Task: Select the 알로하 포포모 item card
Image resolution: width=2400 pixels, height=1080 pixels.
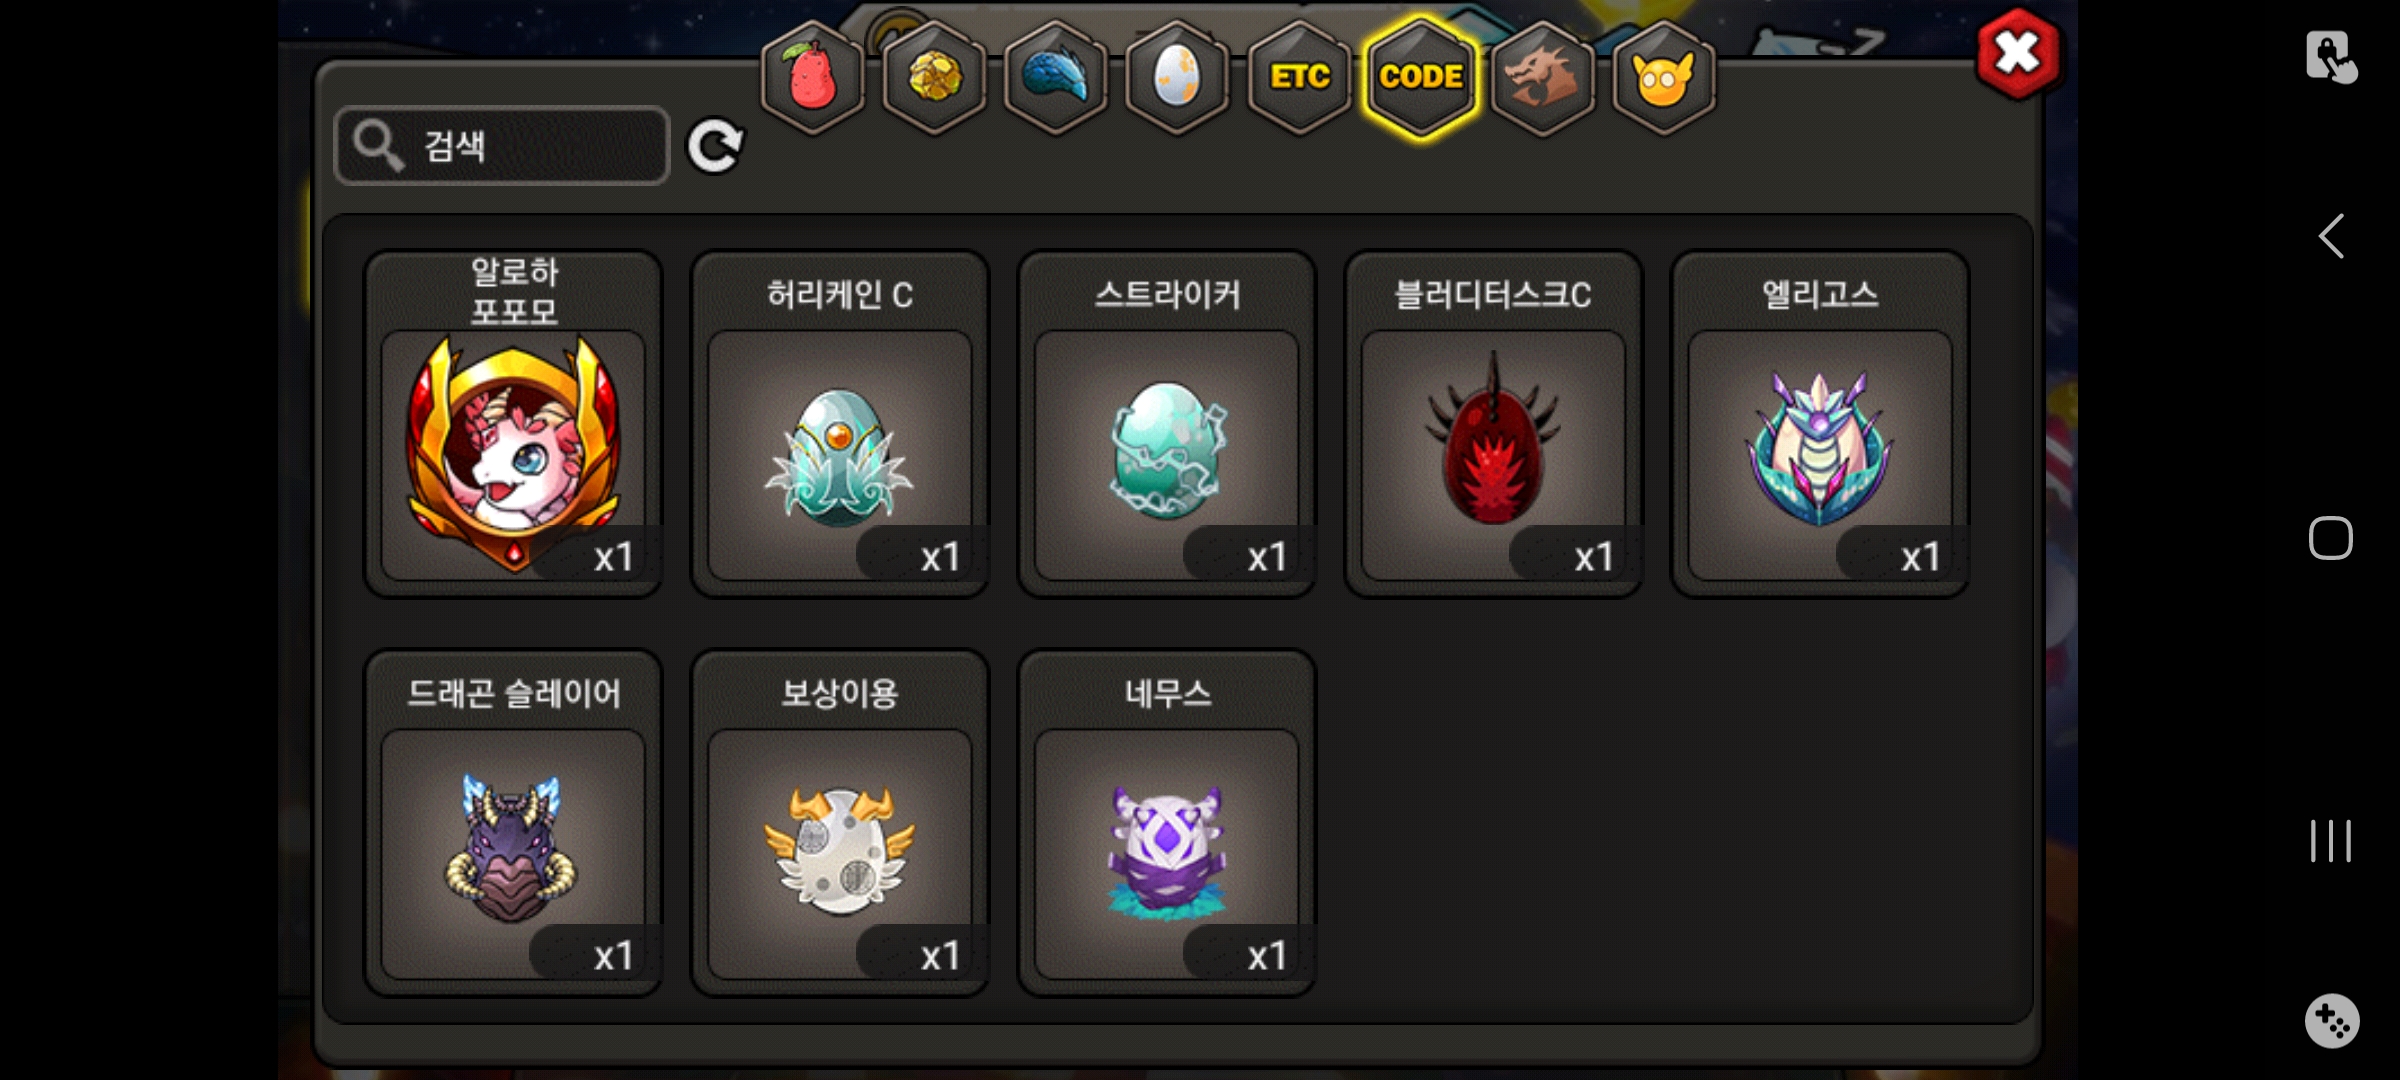Action: tap(513, 424)
